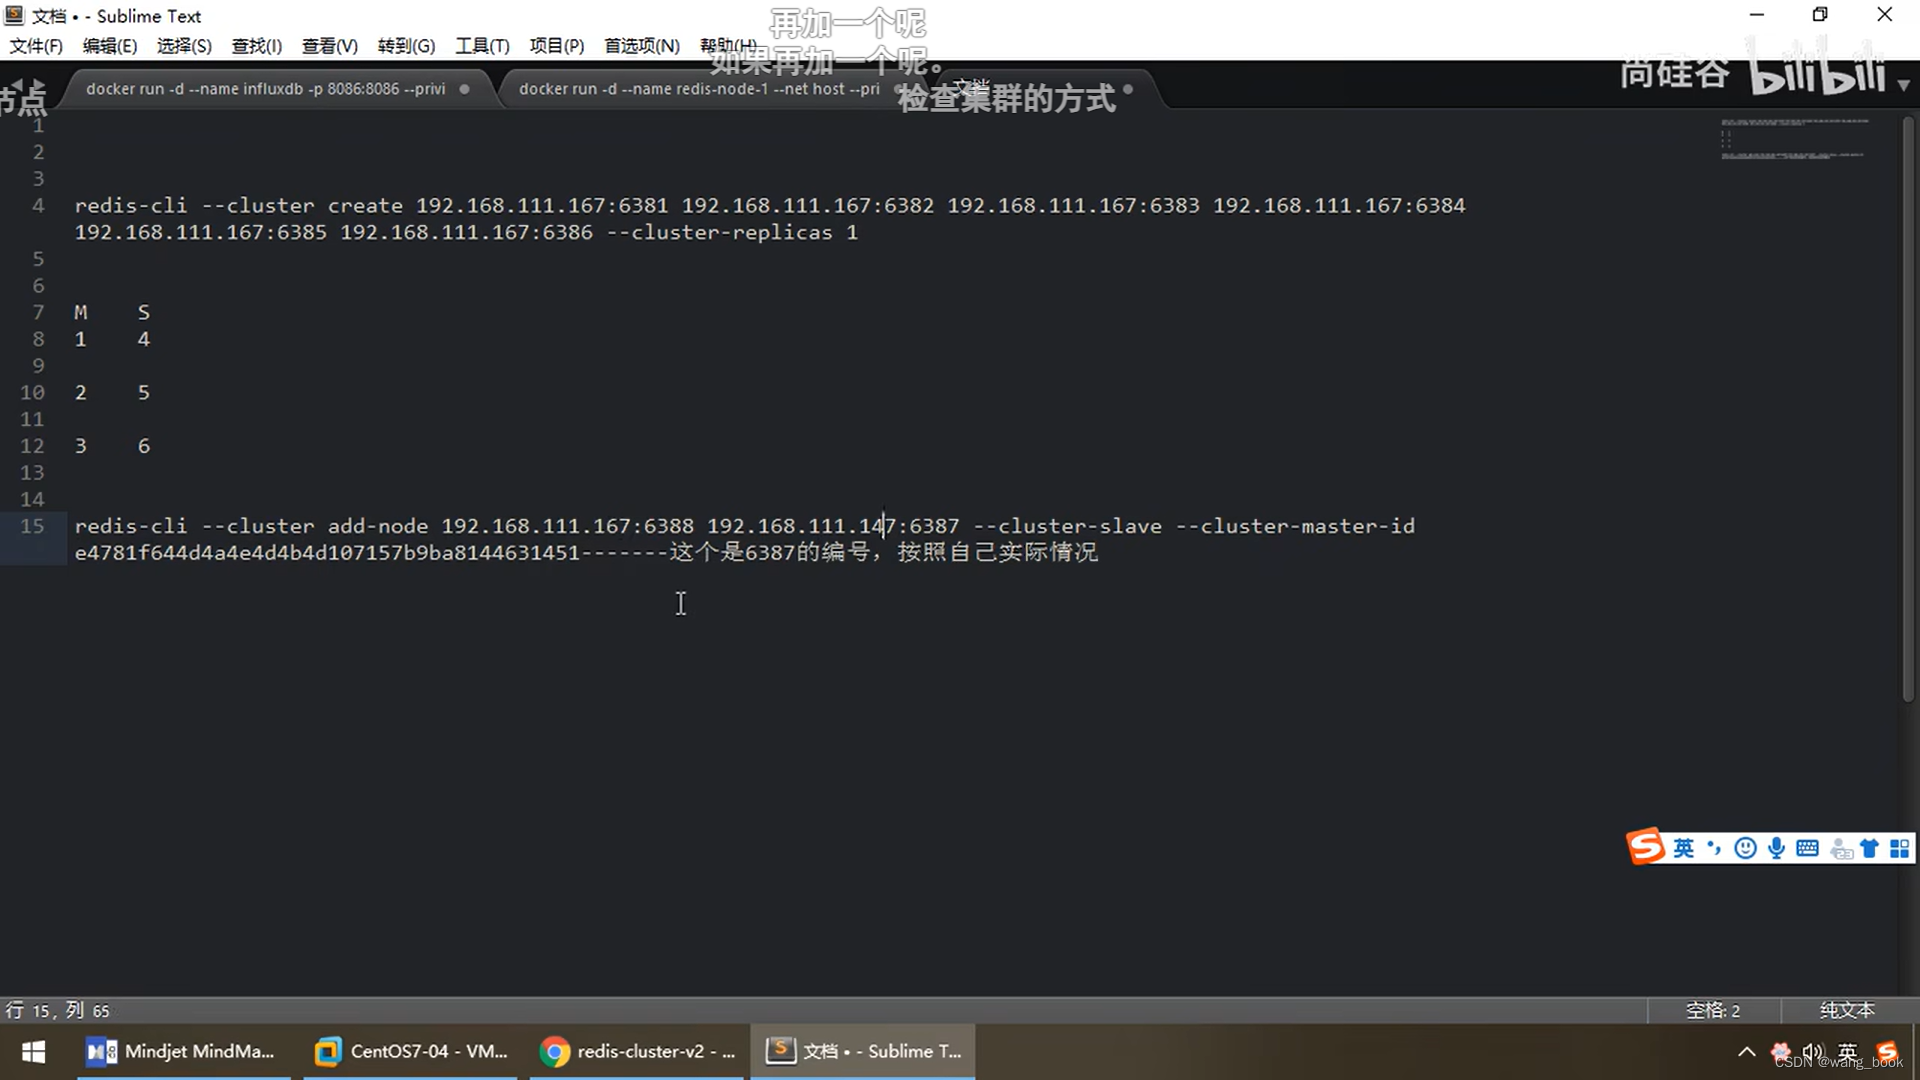Open the 首选项(N) menu
The height and width of the screenshot is (1080, 1920).
click(x=641, y=46)
